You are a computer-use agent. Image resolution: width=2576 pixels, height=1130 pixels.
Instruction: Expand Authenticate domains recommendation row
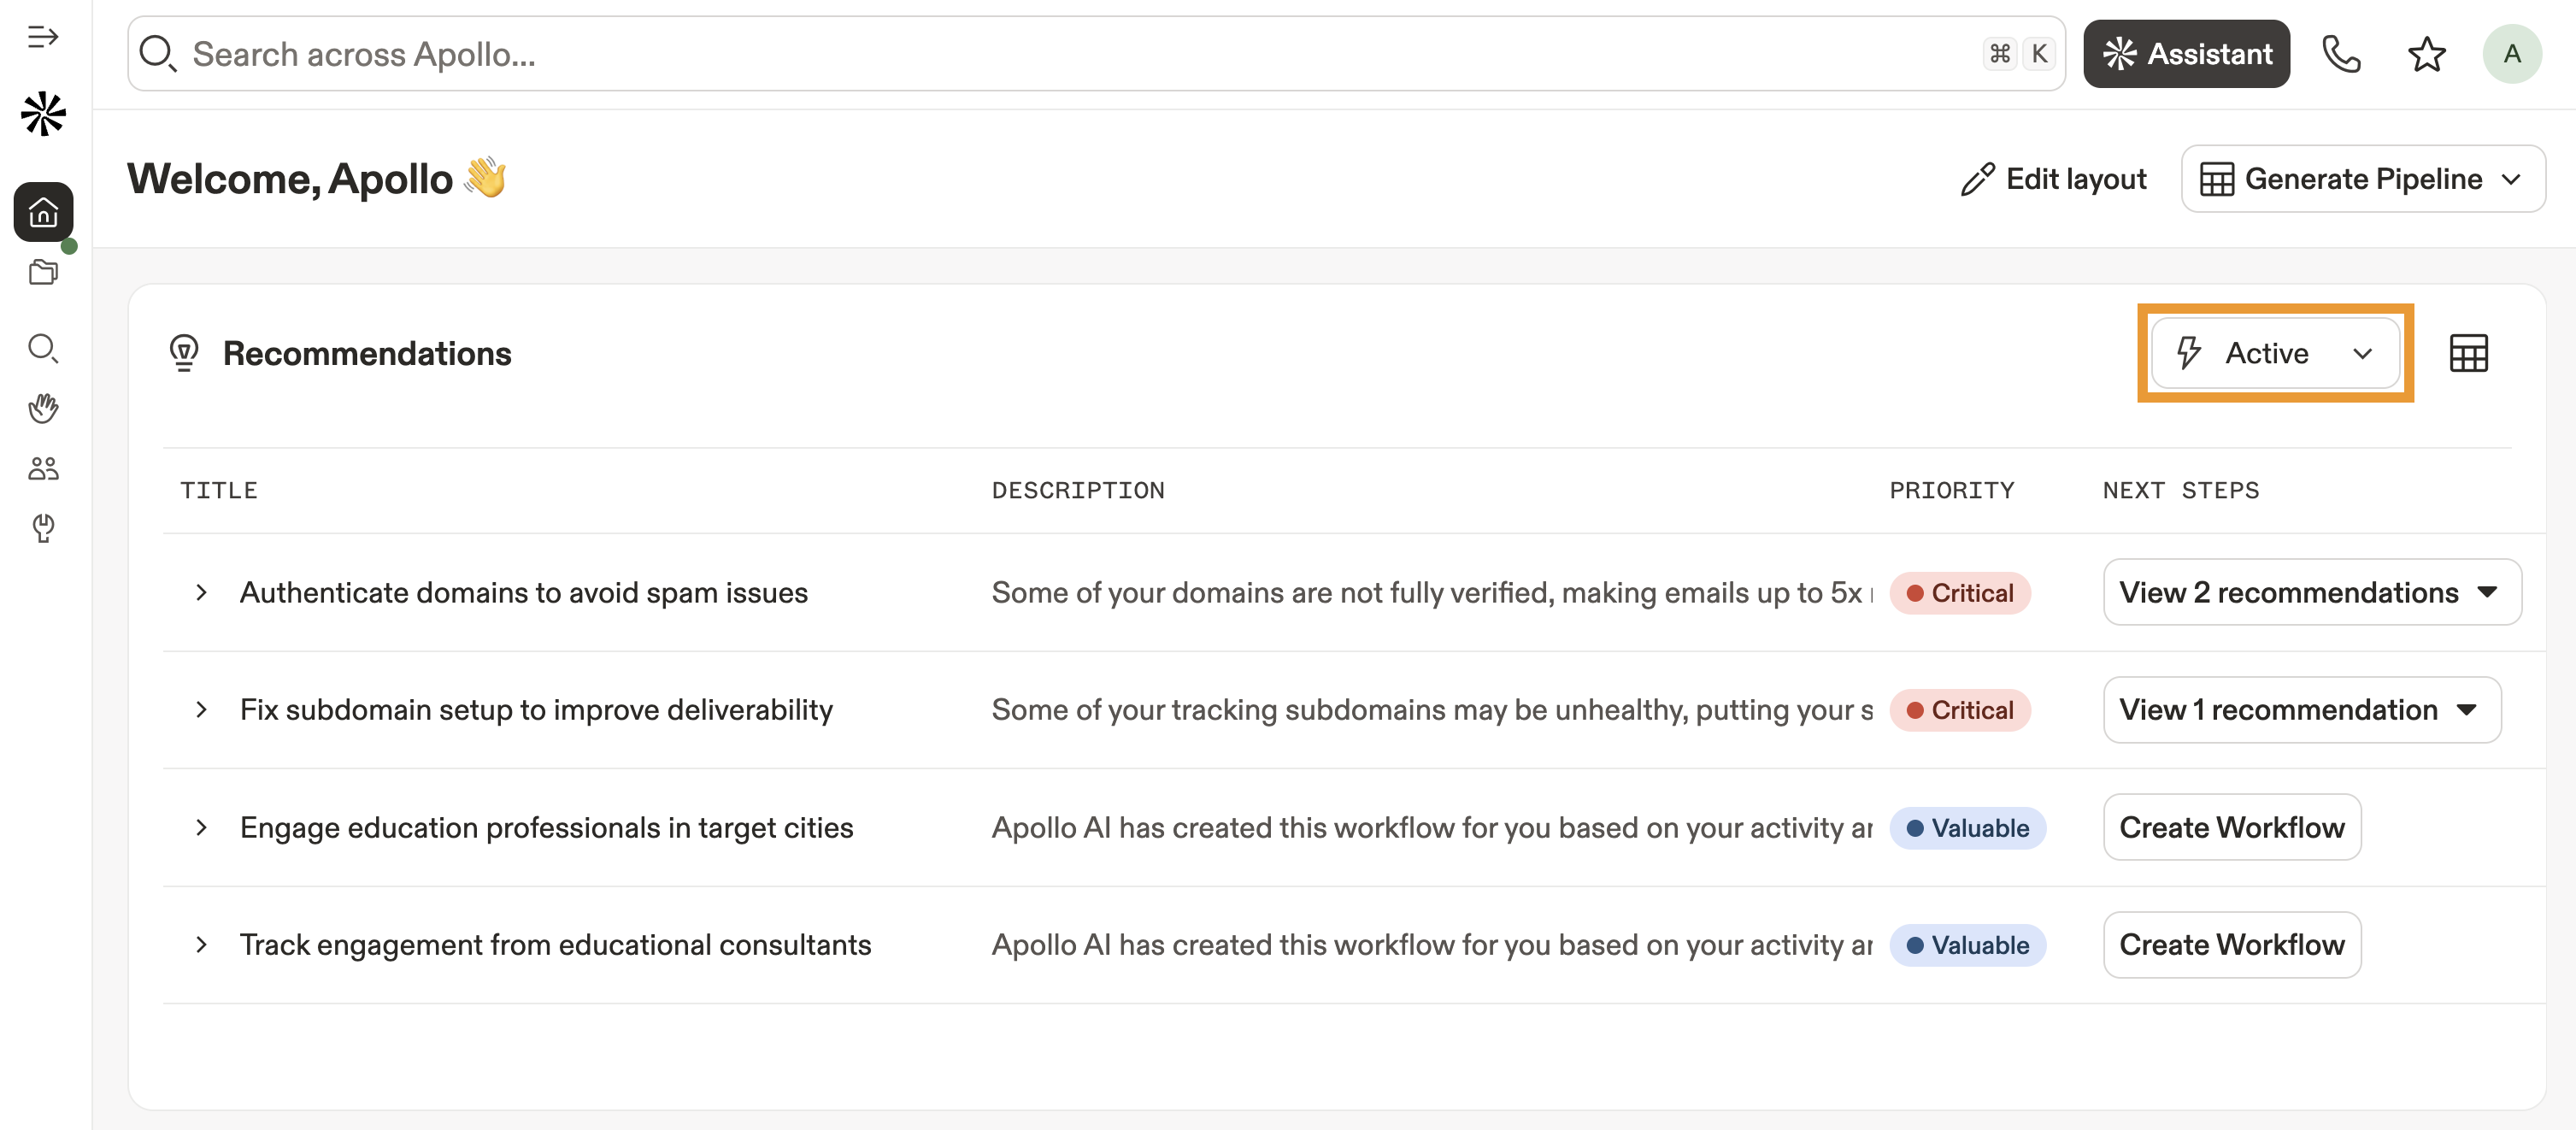click(x=201, y=592)
